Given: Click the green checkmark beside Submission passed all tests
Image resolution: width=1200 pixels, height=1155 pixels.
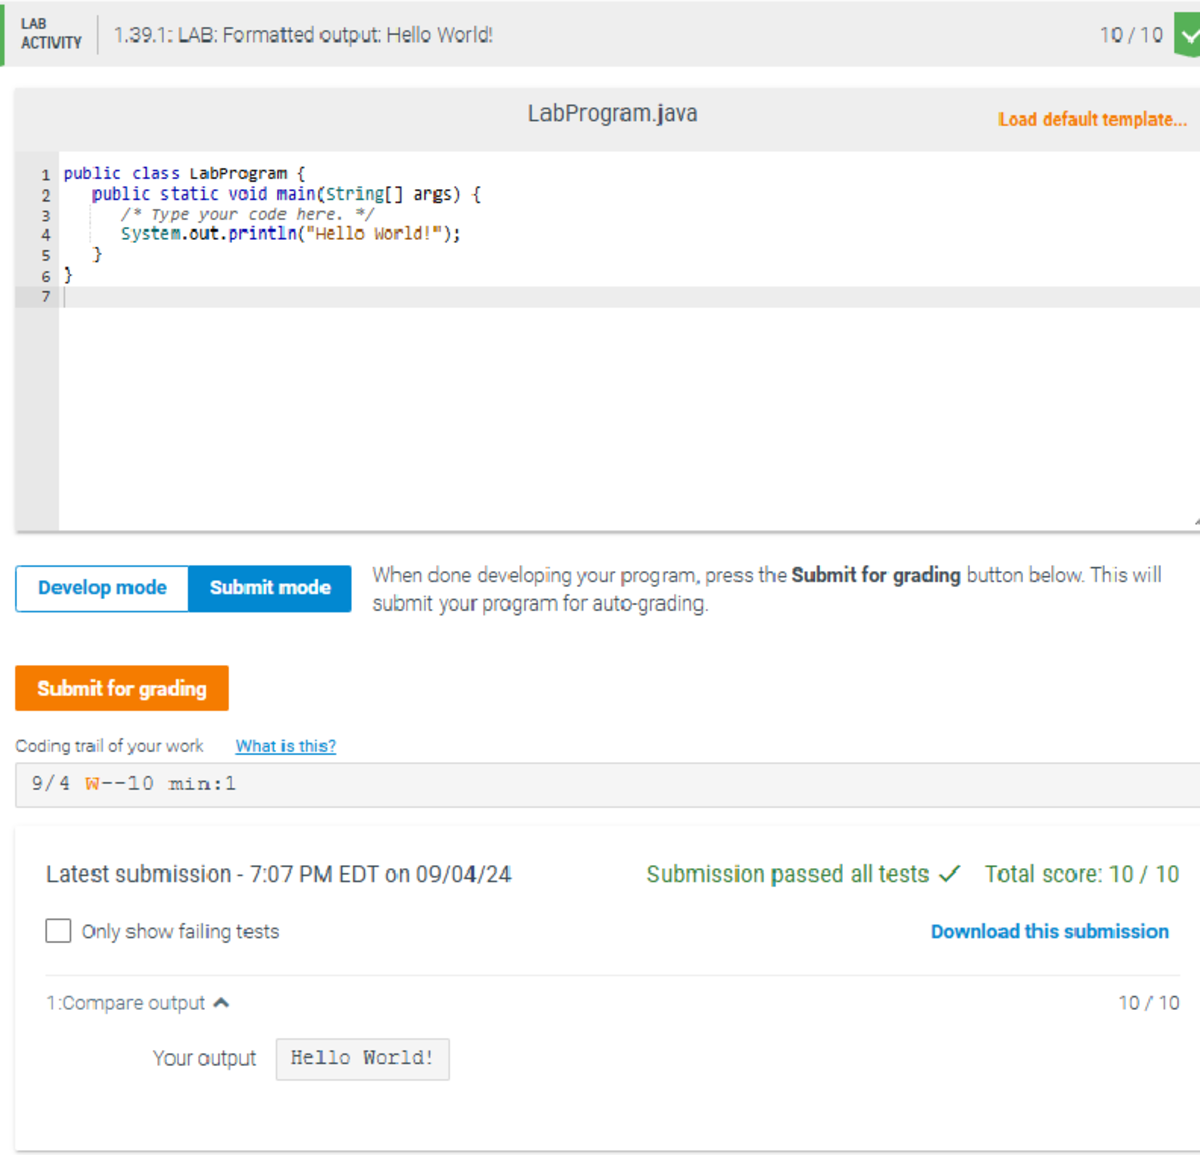Looking at the screenshot, I should [x=948, y=873].
